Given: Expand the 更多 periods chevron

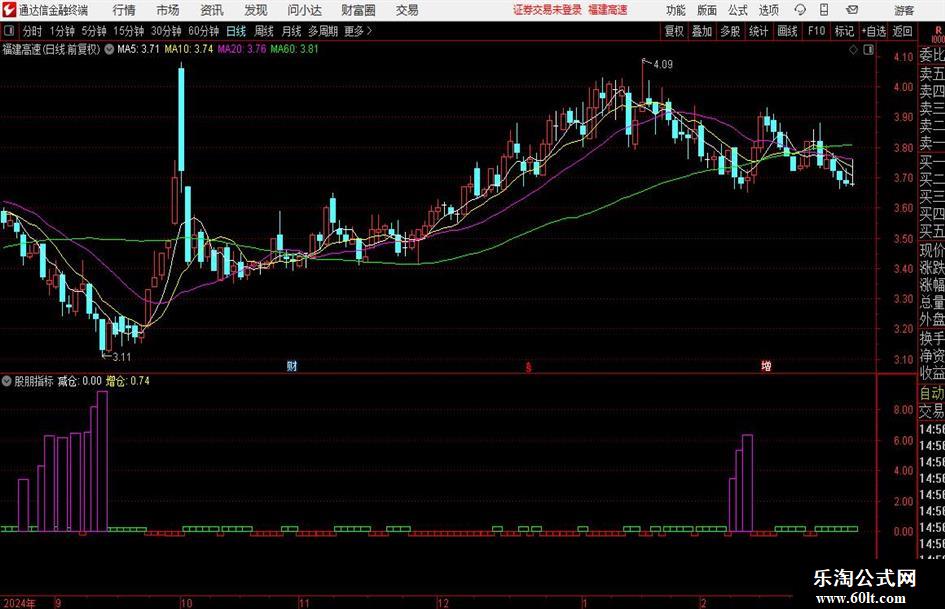Looking at the screenshot, I should (369, 31).
